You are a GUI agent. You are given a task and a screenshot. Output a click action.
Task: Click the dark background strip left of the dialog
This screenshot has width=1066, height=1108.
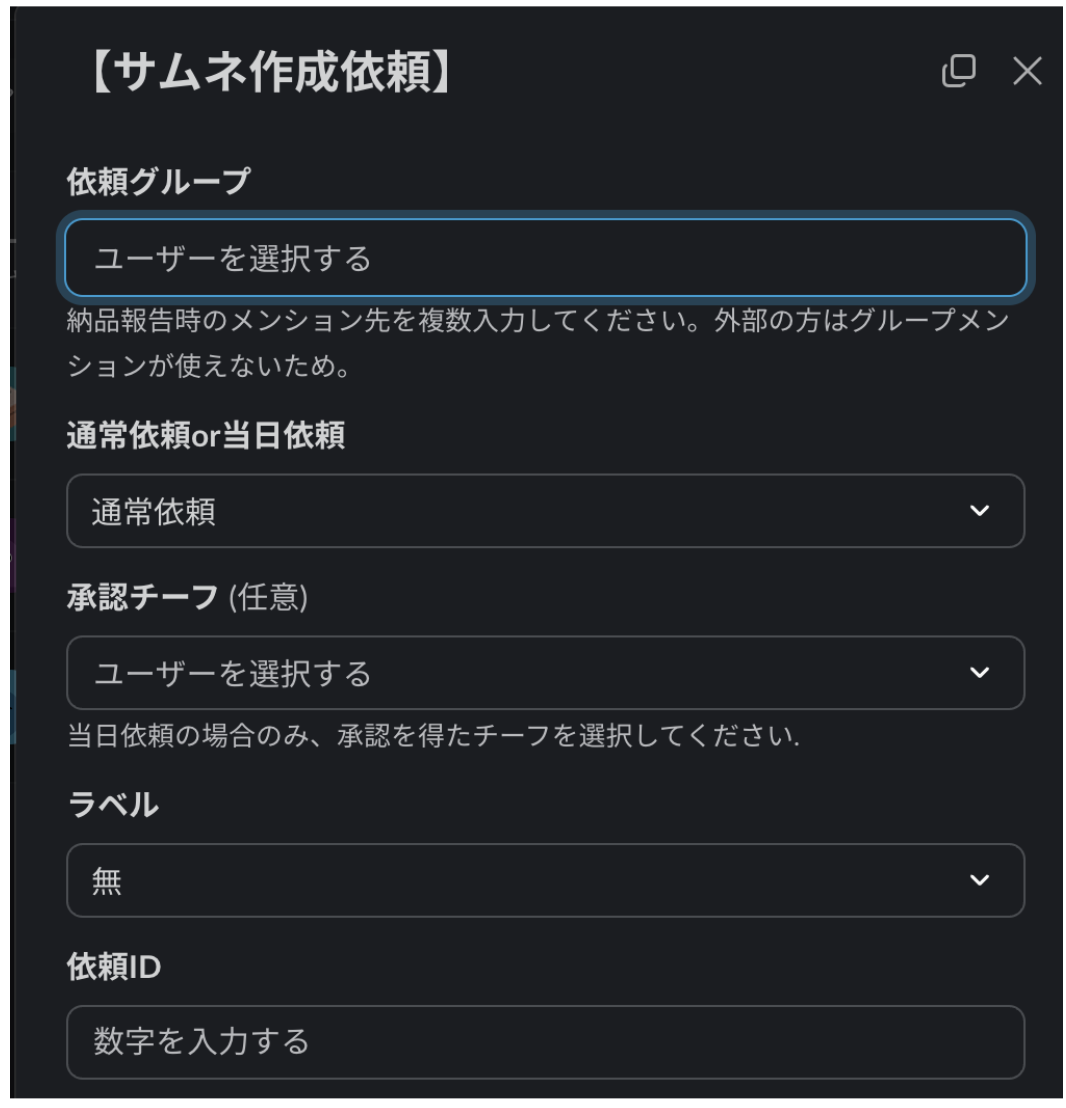pyautogui.click(x=5, y=550)
